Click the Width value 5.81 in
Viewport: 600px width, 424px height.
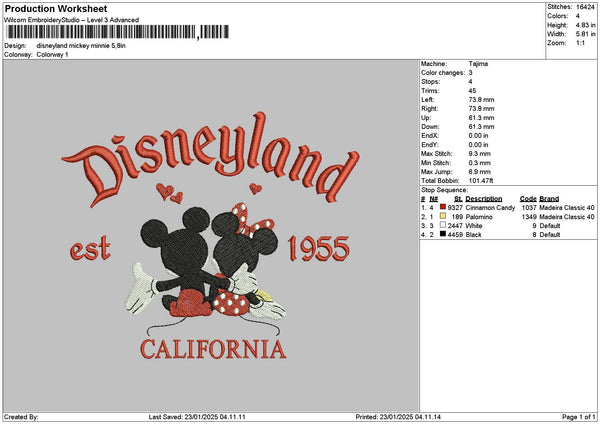[585, 34]
